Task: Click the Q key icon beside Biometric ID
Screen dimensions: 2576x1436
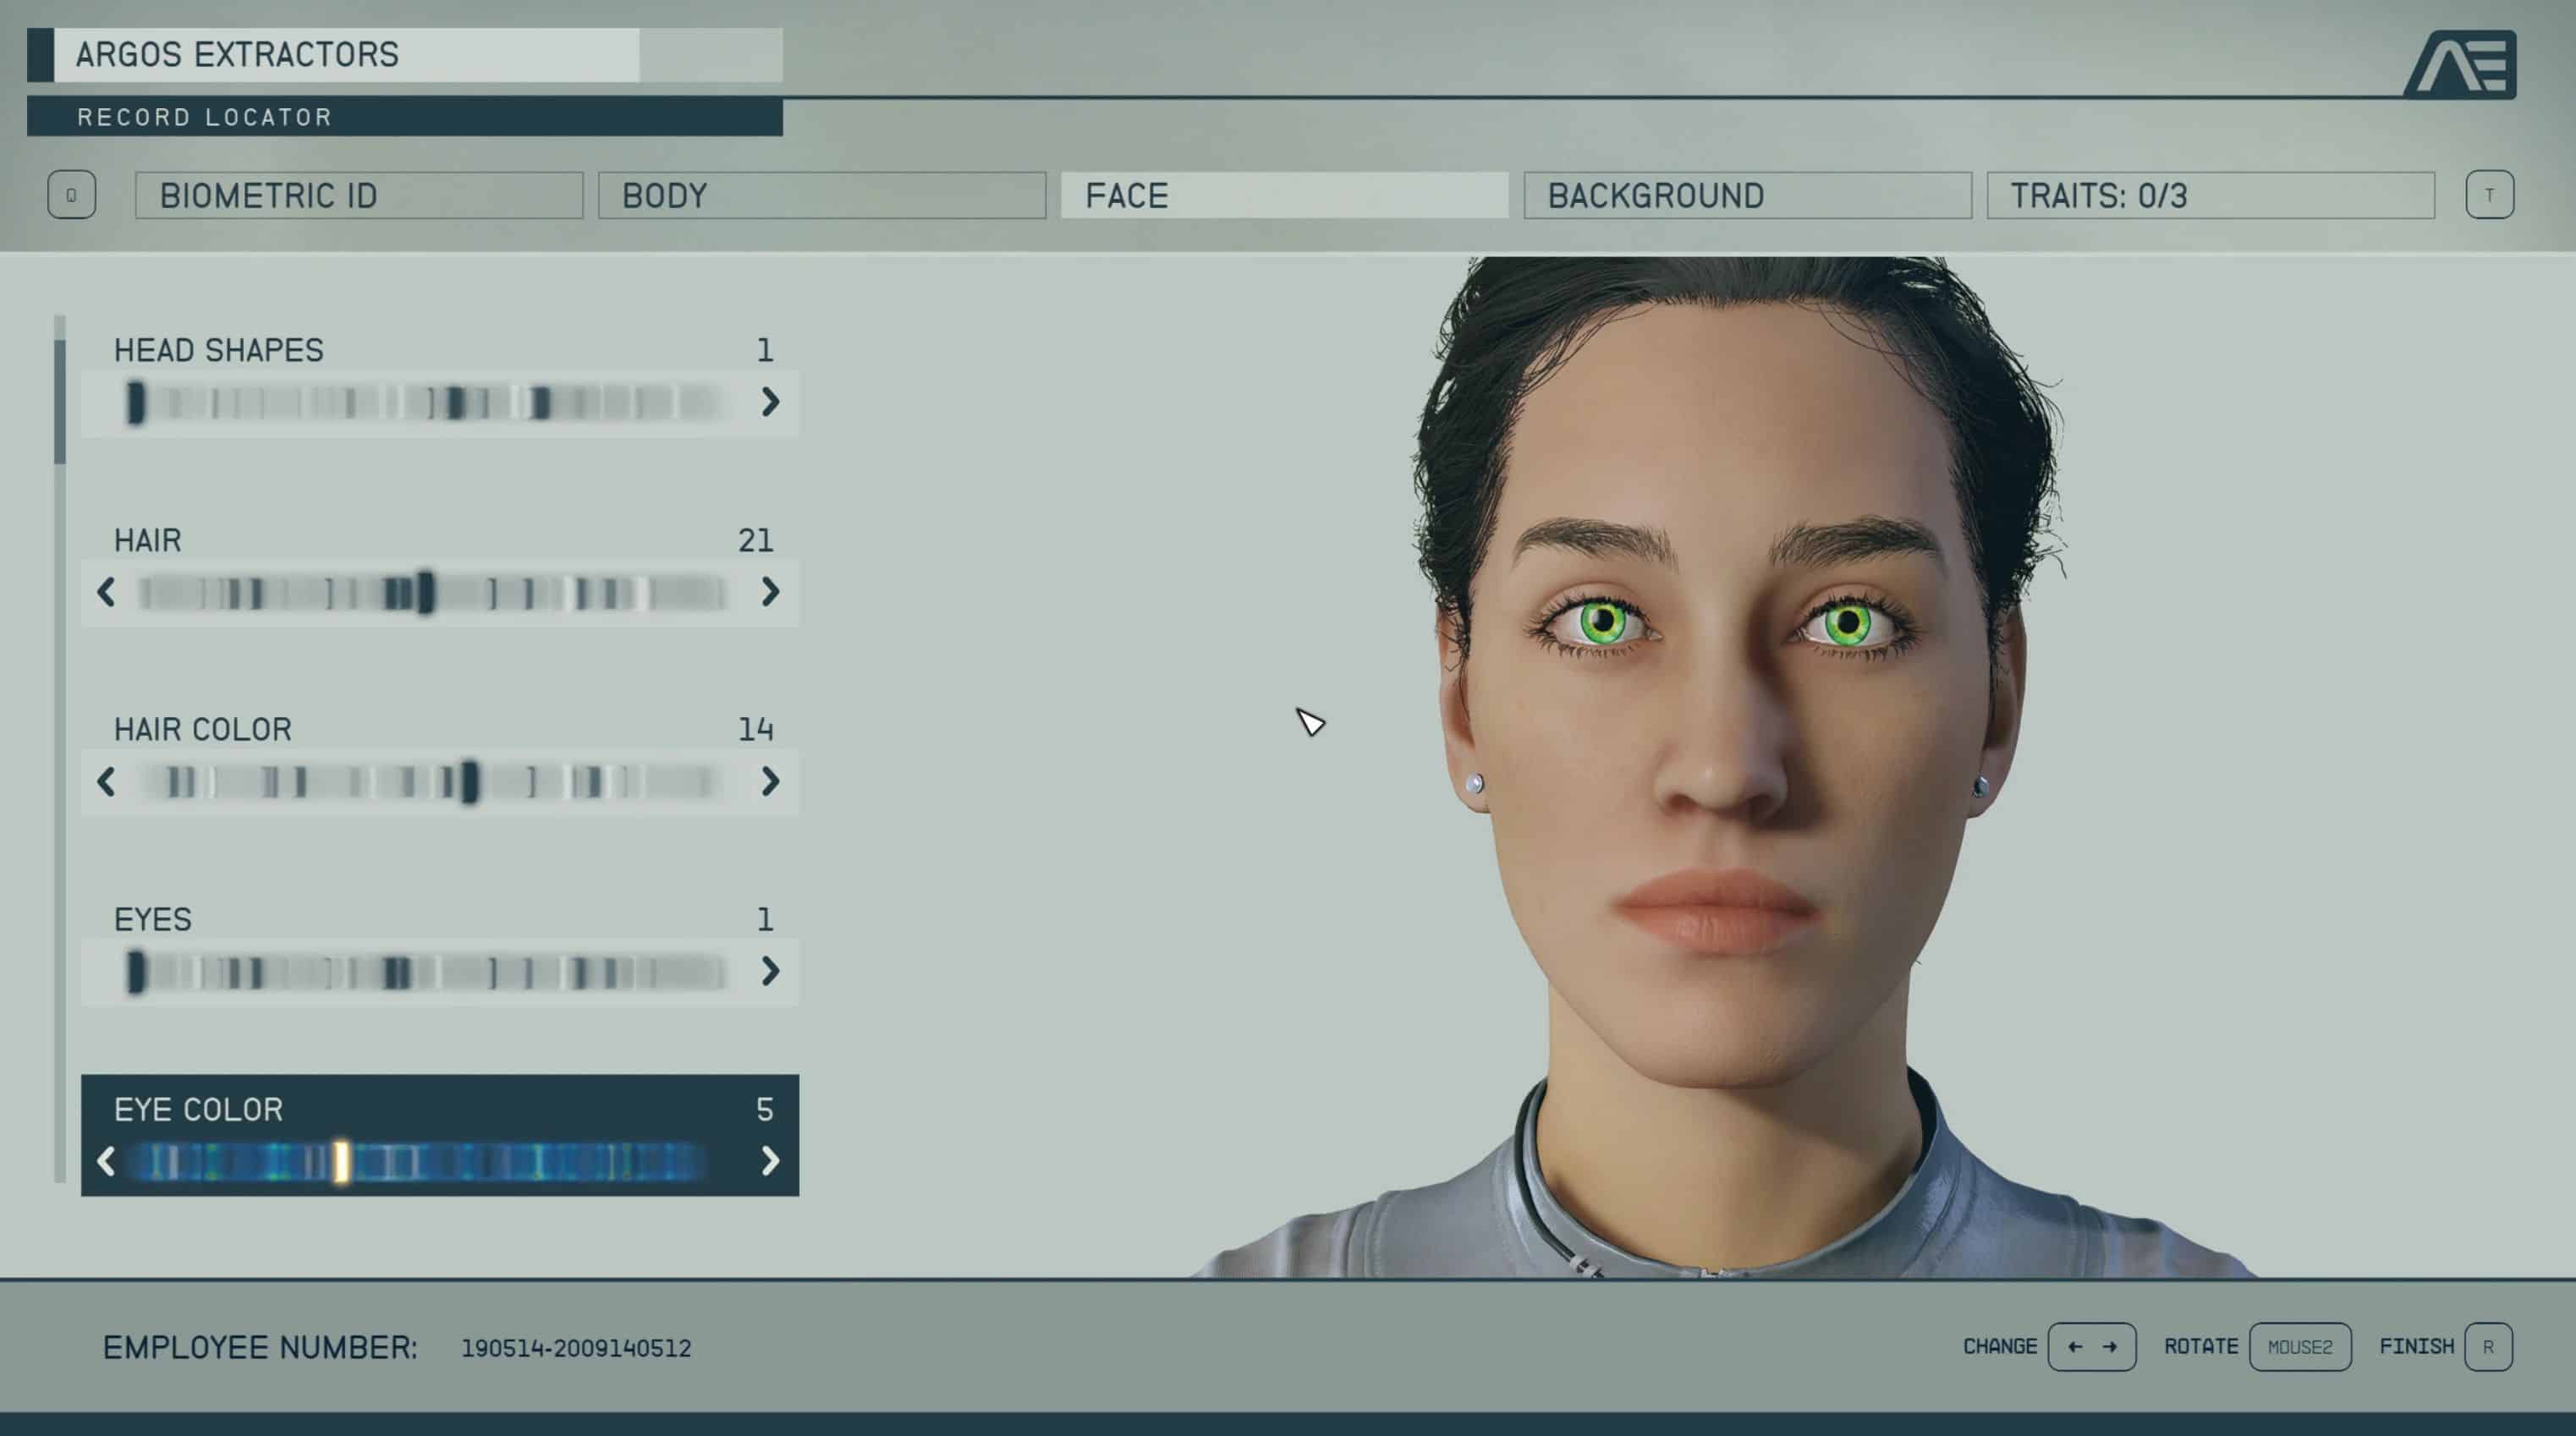Action: [72, 195]
